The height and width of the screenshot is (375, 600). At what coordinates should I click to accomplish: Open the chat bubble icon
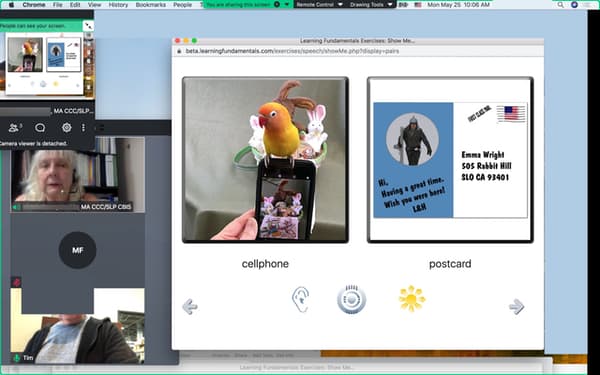40,127
